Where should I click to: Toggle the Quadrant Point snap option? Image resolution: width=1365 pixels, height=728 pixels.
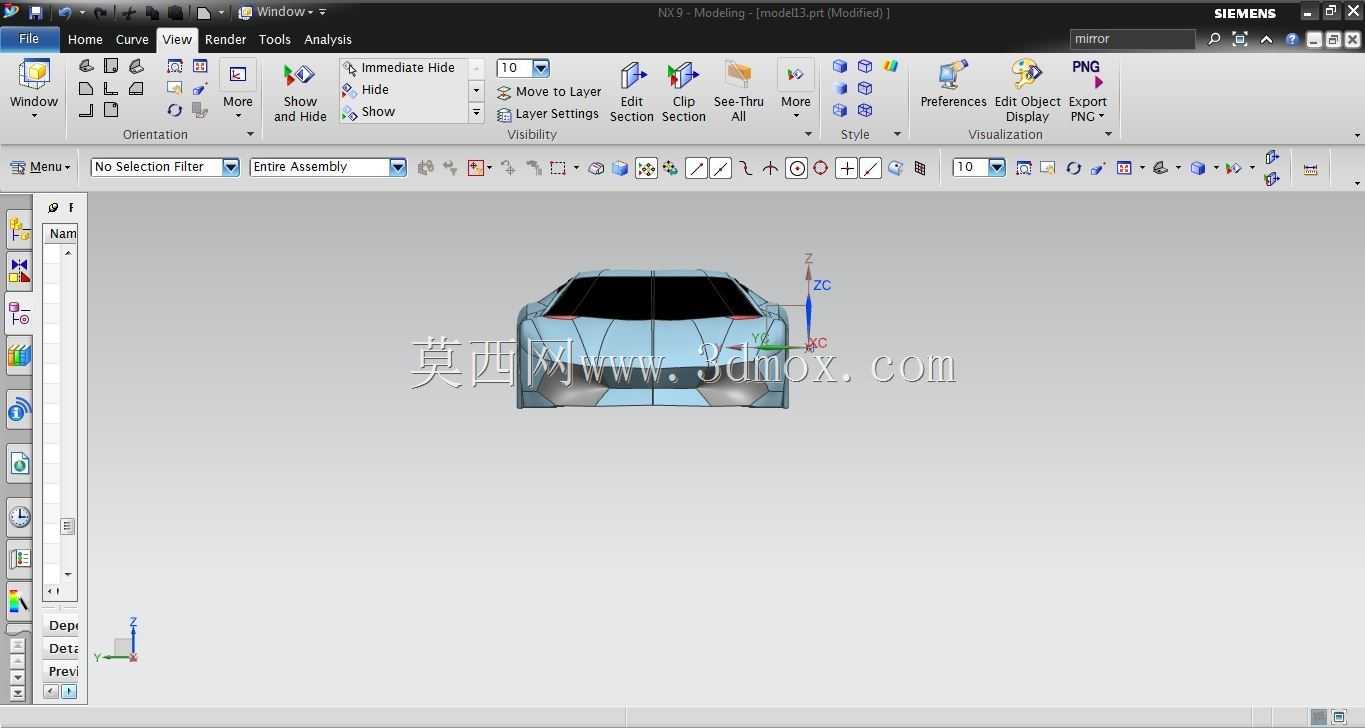(x=820, y=168)
